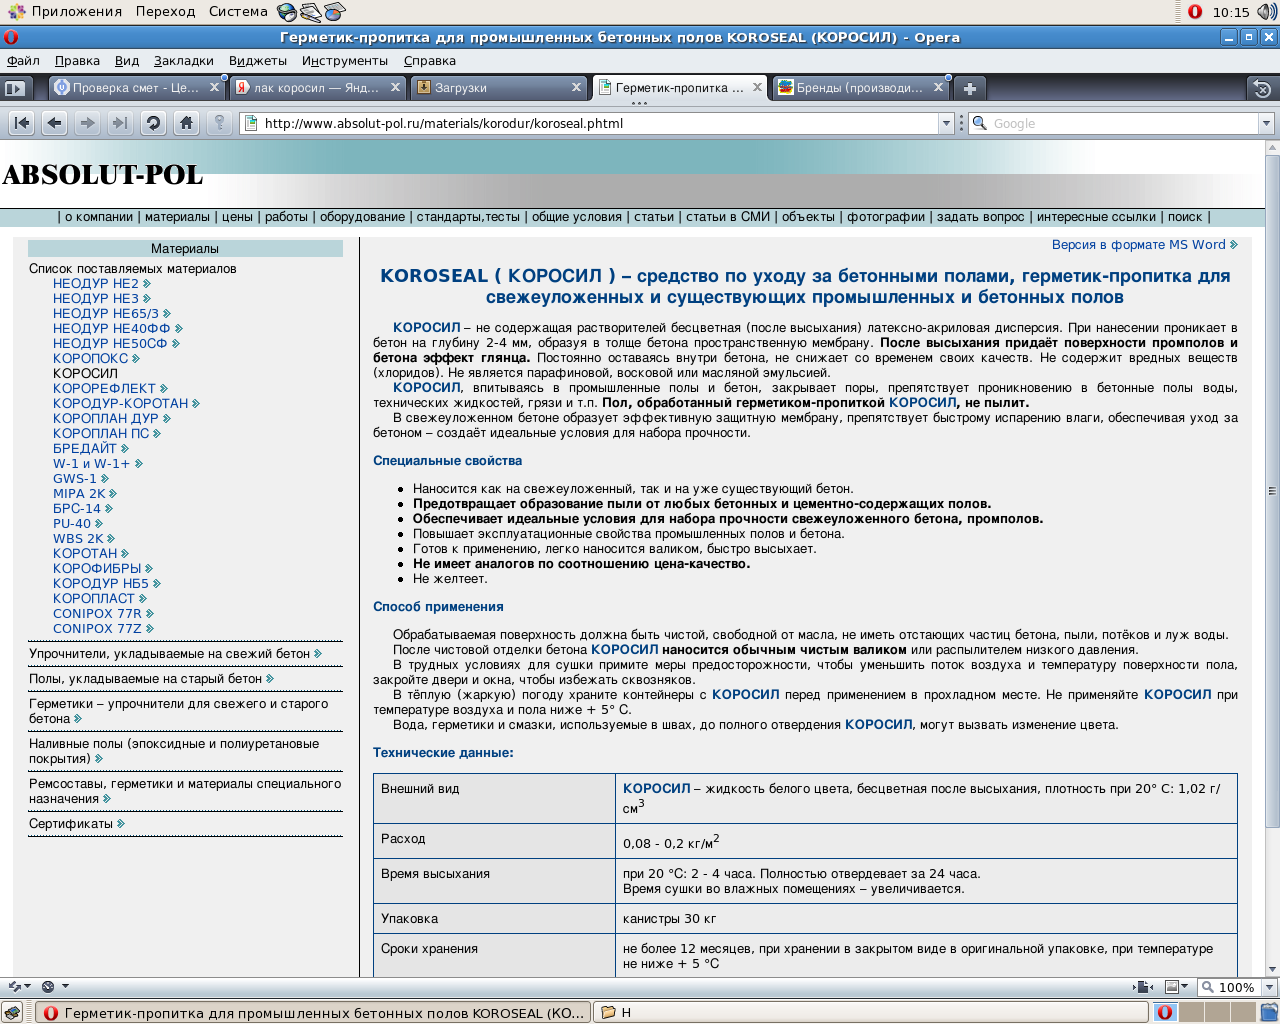Expand the Наливные полы section
This screenshot has height=1024, width=1280.
coord(174,751)
